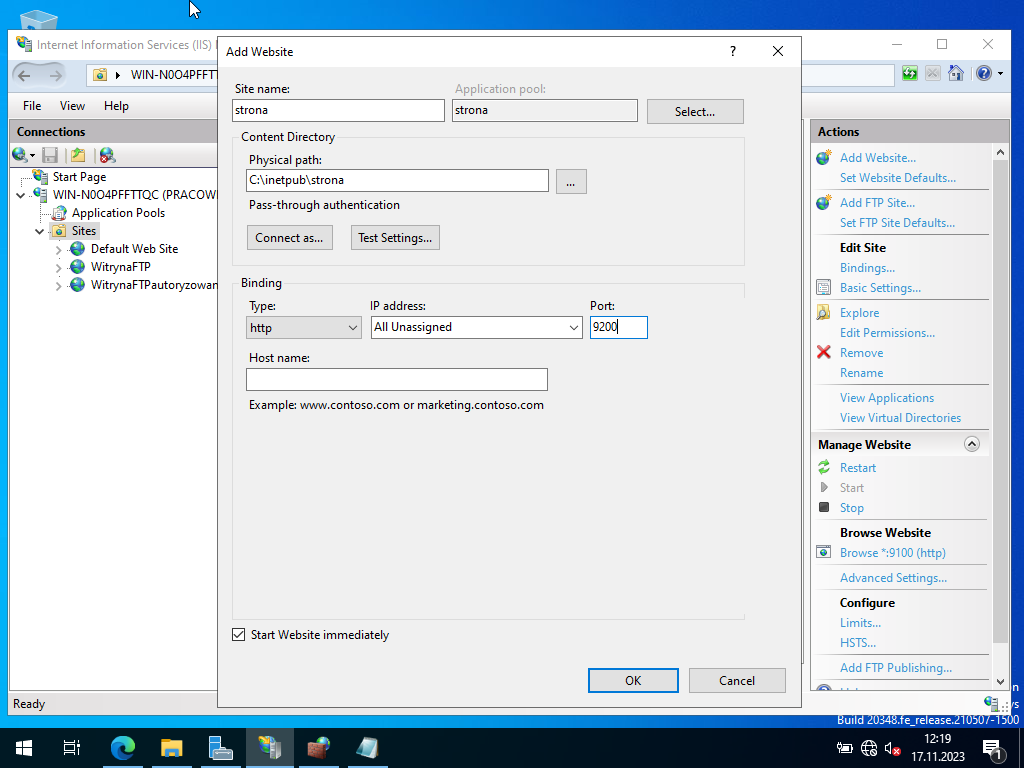Open File Explorer from taskbar
Screen dimensions: 1024x768
click(x=171, y=748)
